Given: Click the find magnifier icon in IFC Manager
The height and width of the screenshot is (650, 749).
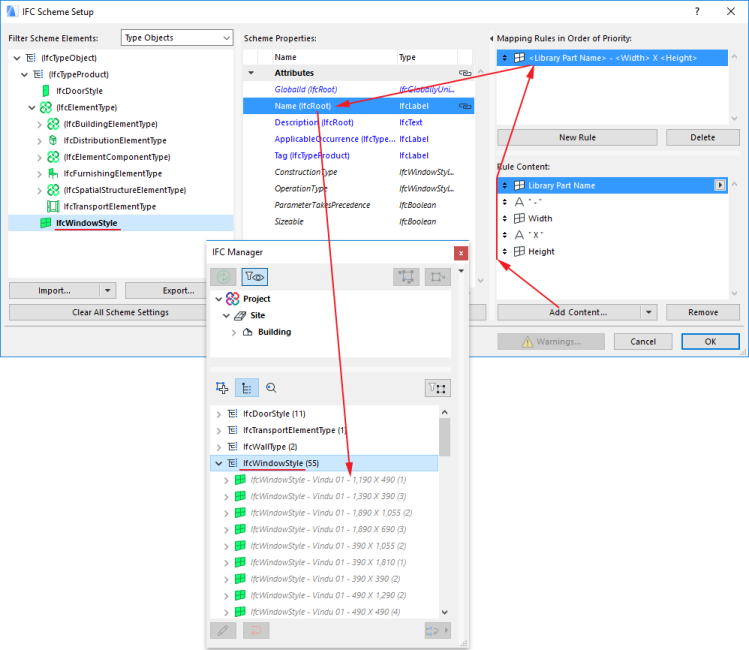Looking at the screenshot, I should point(271,388).
